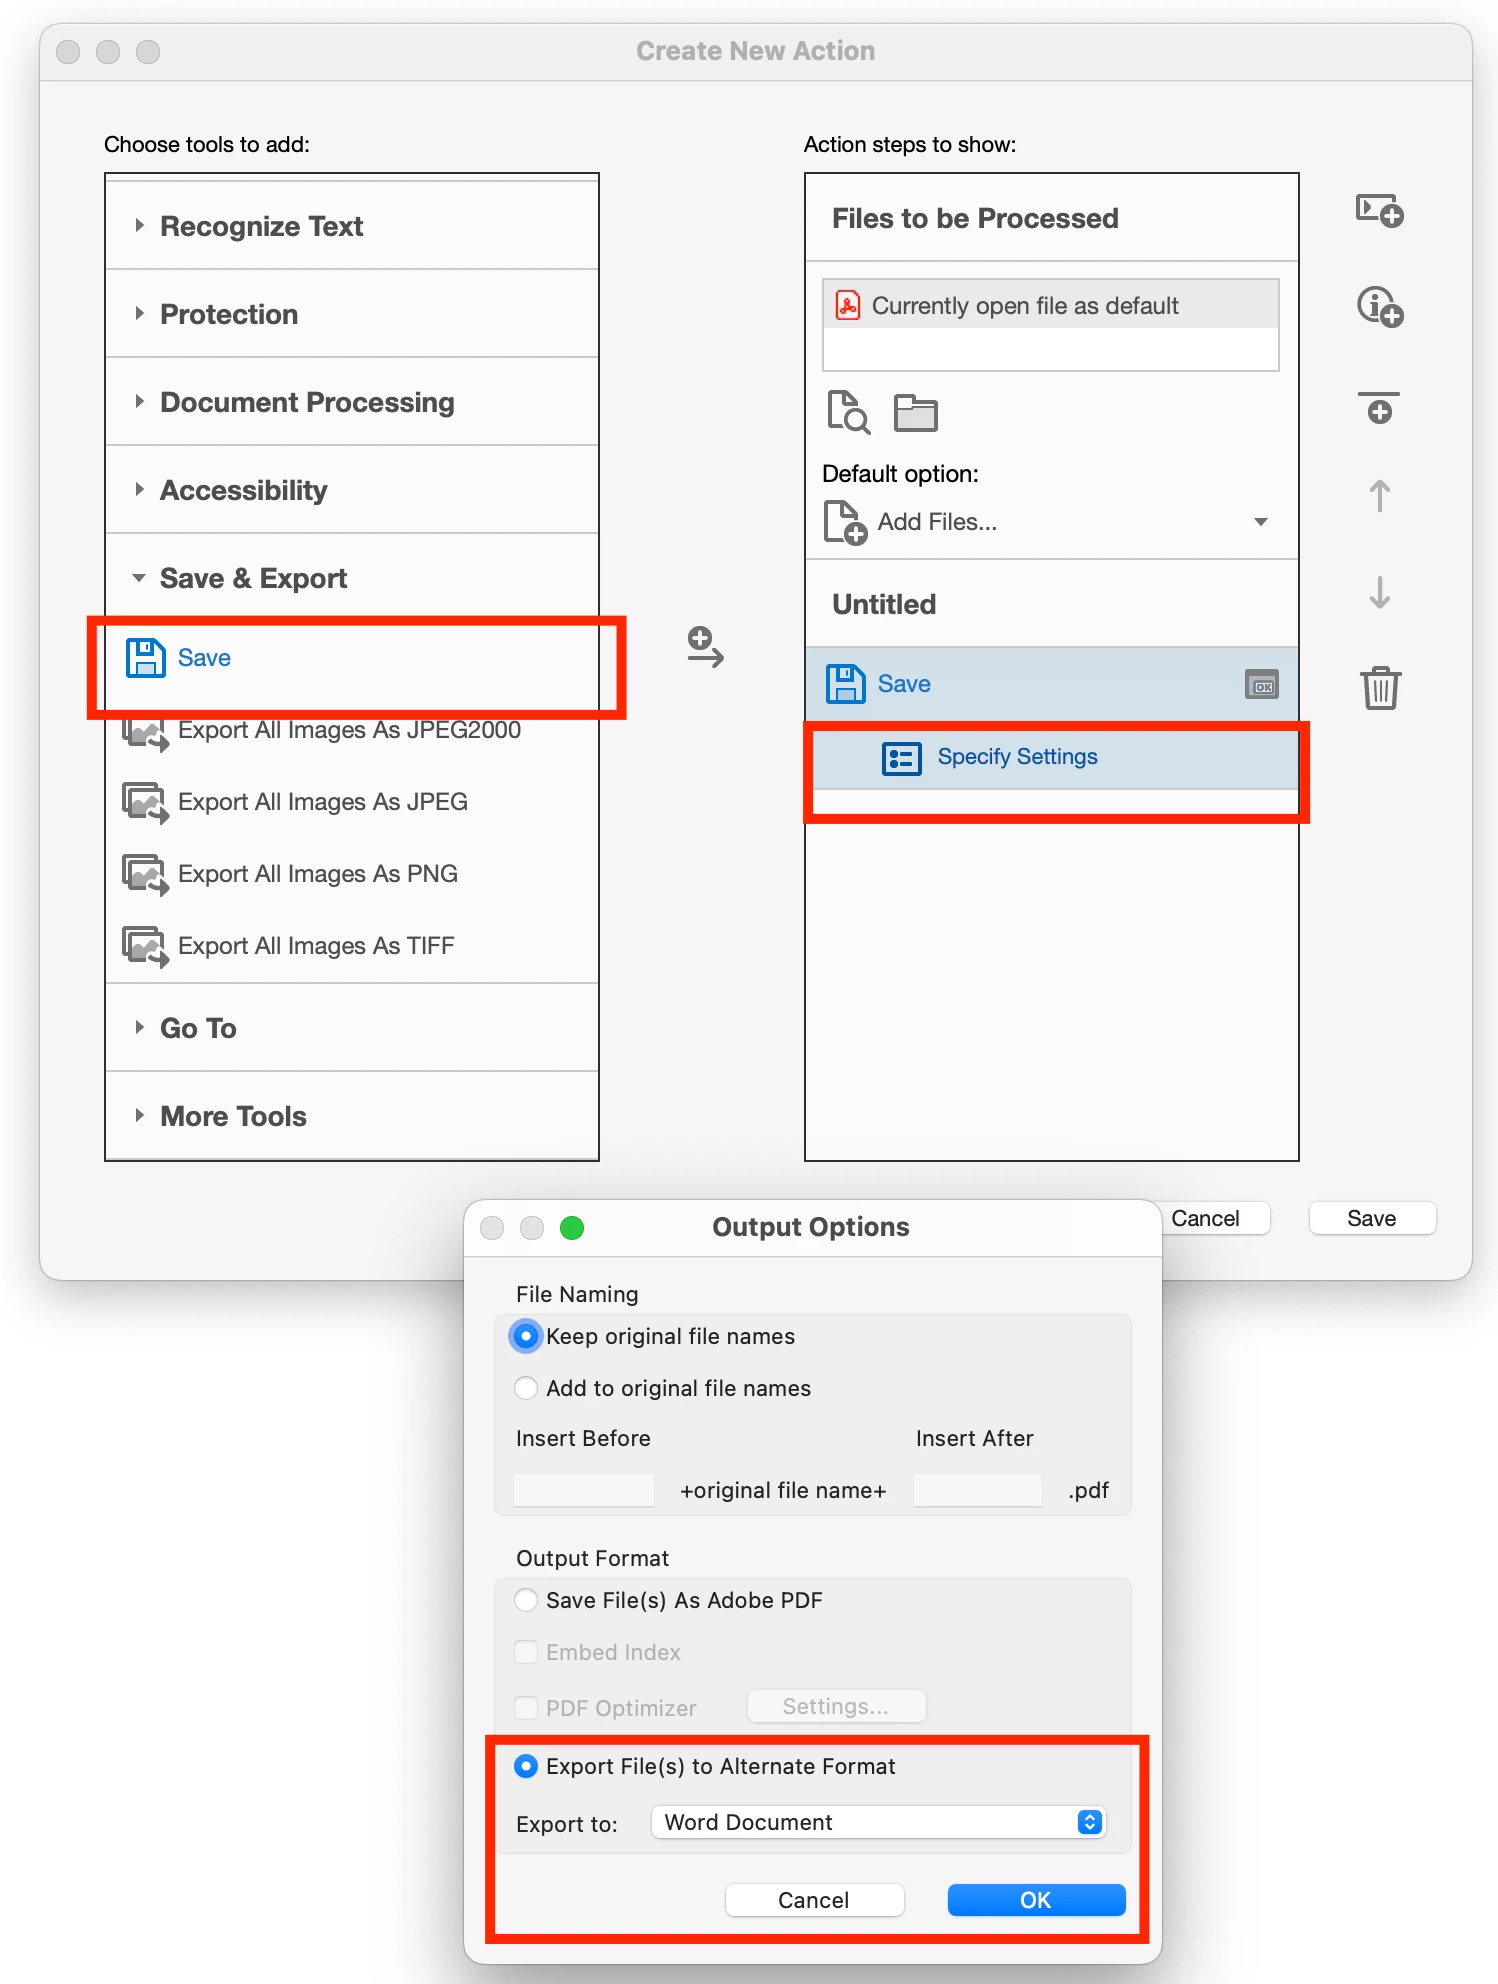The width and height of the screenshot is (1498, 1984).
Task: Click the trash Remove icon
Action: 1380,688
